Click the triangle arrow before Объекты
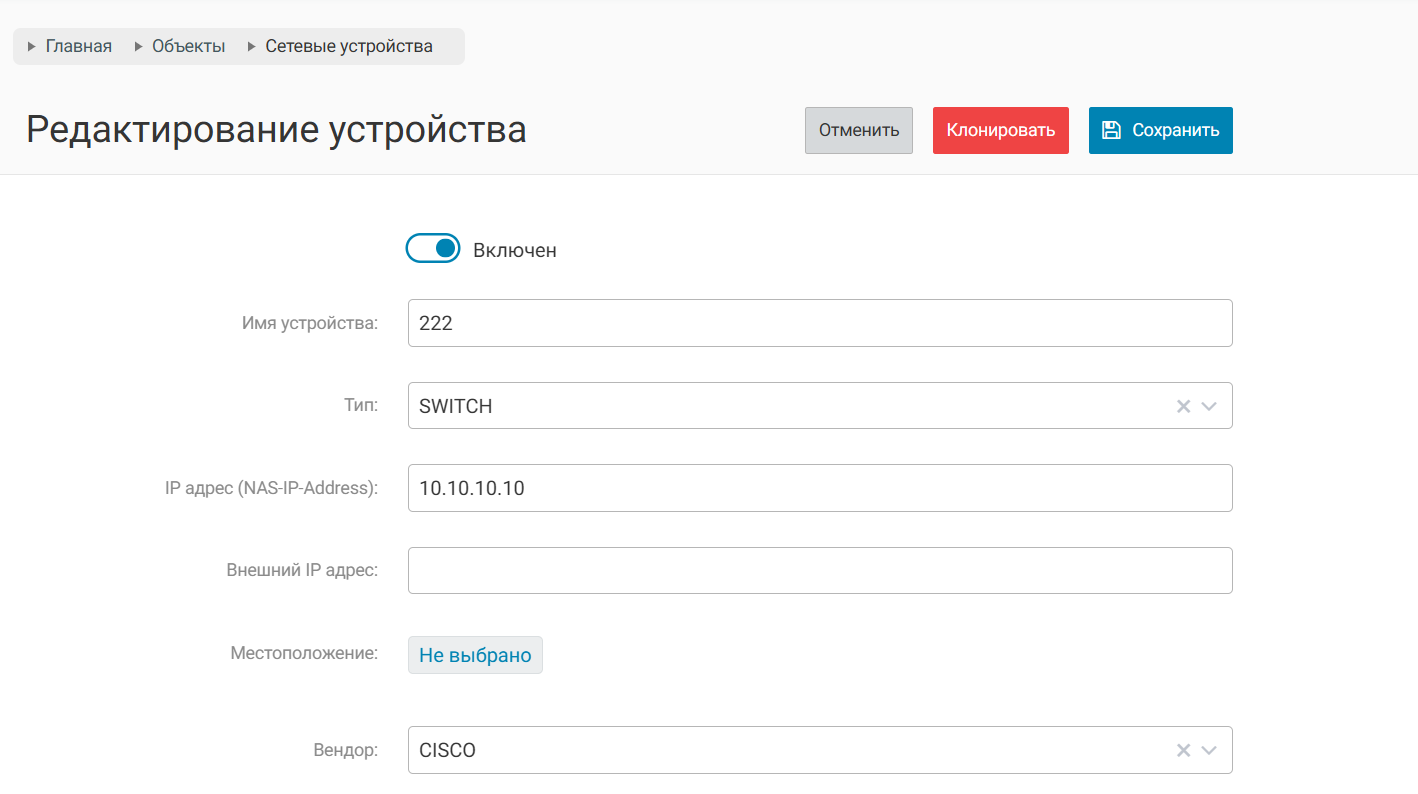Viewport: 1418px width, 794px height. pos(139,47)
